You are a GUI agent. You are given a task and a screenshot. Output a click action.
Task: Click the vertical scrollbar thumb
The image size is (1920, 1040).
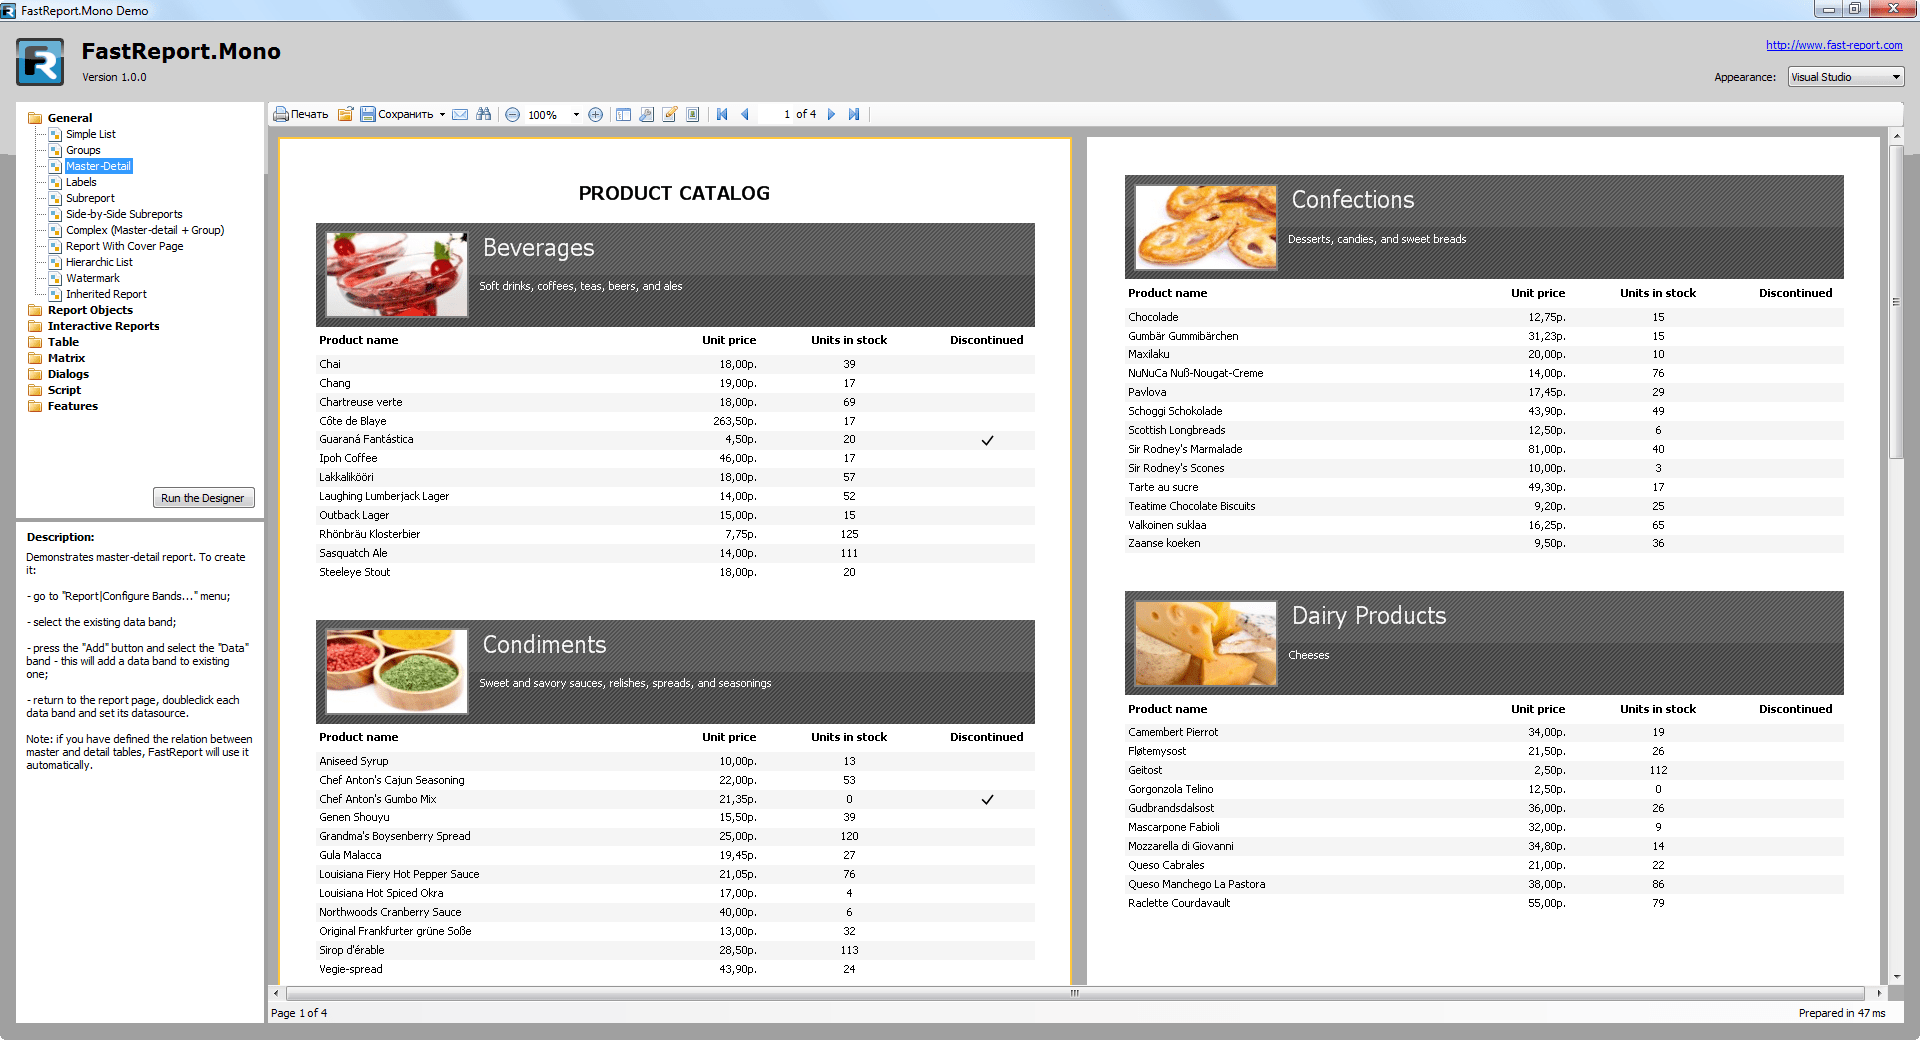[x=1896, y=301]
